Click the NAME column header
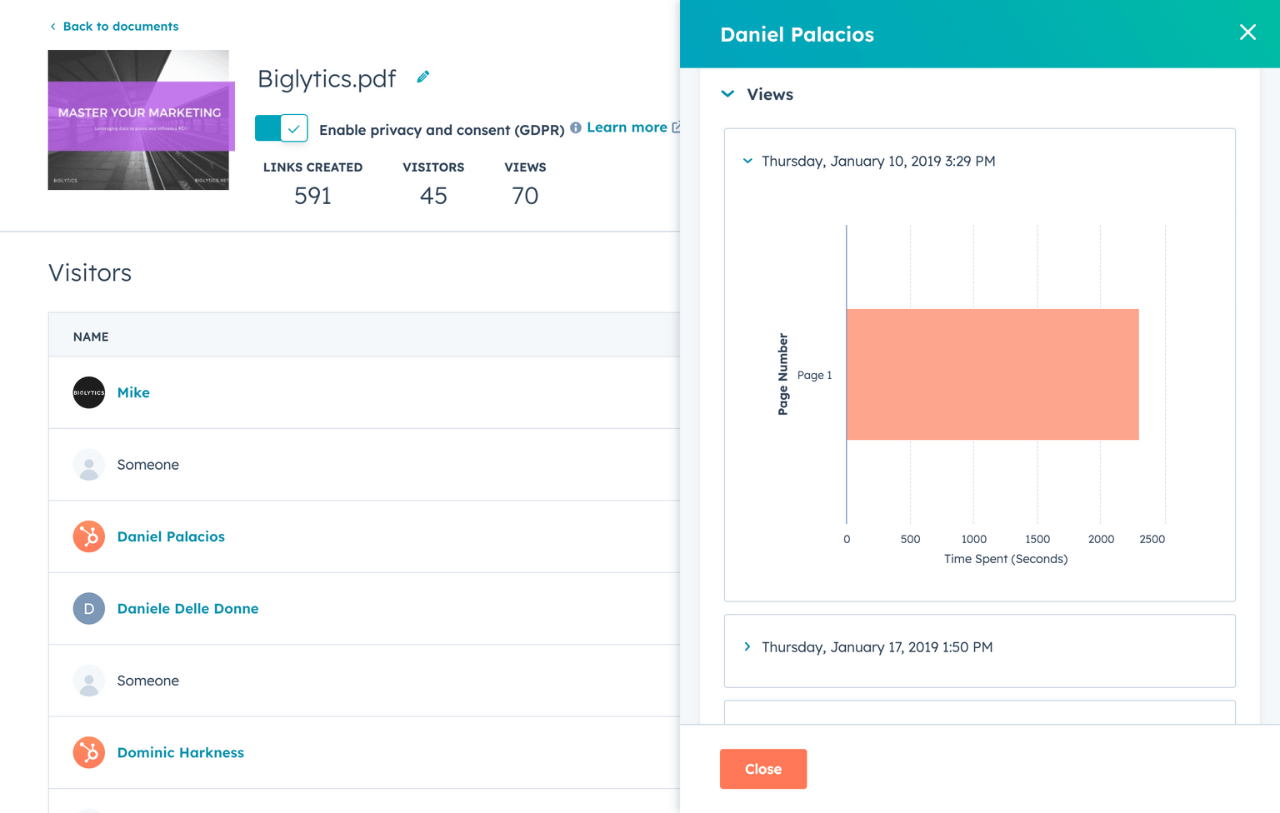1280x813 pixels. click(91, 337)
